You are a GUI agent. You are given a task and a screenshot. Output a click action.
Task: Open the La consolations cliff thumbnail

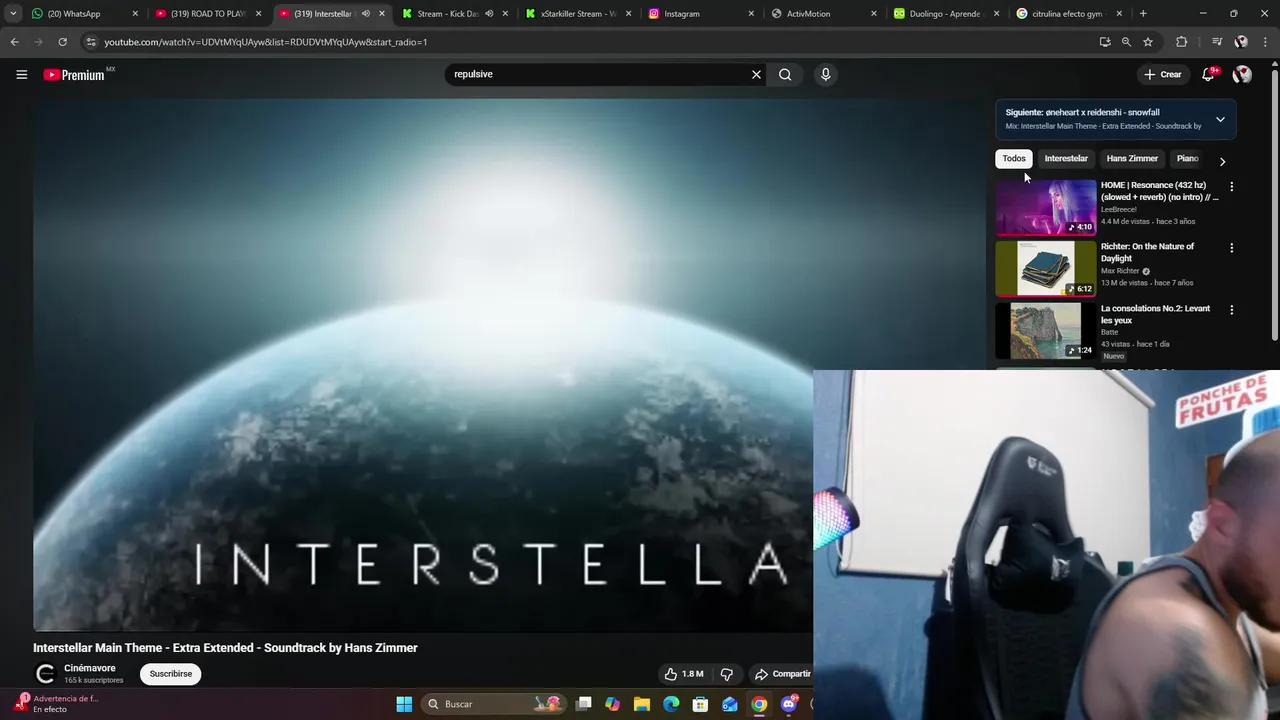coord(1046,330)
